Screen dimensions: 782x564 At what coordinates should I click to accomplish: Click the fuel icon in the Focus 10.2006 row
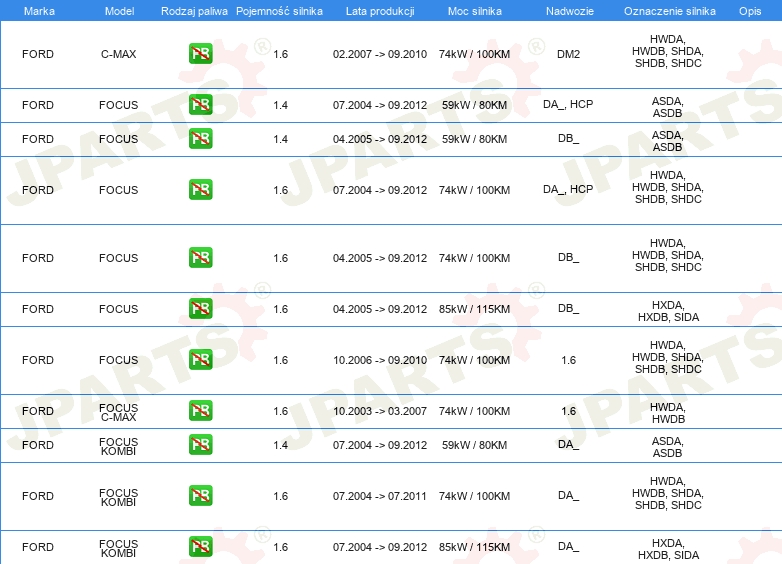coord(200,360)
